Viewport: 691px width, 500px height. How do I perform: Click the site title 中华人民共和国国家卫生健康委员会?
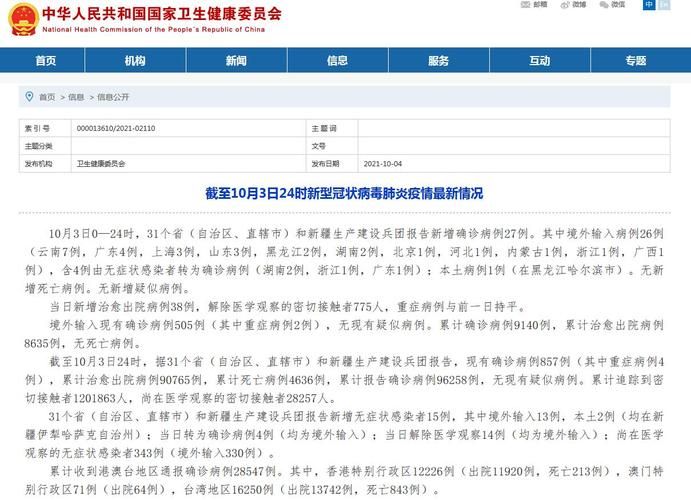[162, 14]
